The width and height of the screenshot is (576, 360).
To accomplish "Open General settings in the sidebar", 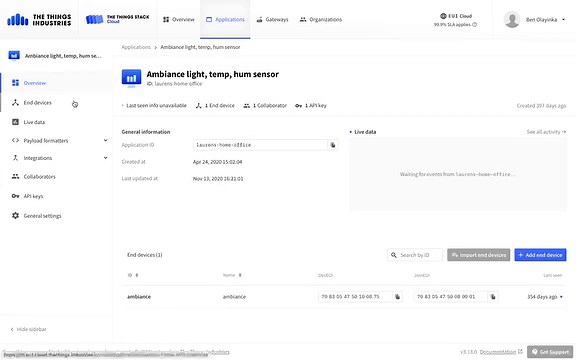I will click(43, 216).
